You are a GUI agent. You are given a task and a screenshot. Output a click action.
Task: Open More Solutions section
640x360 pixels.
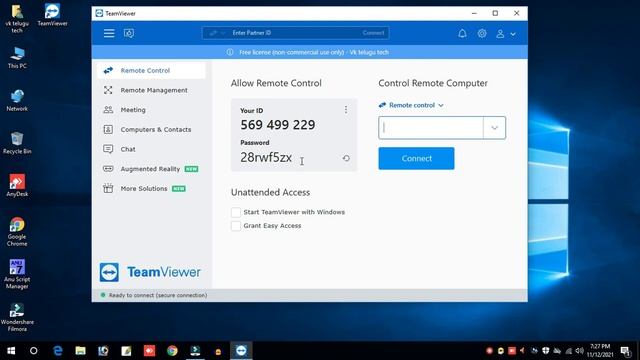click(151, 189)
